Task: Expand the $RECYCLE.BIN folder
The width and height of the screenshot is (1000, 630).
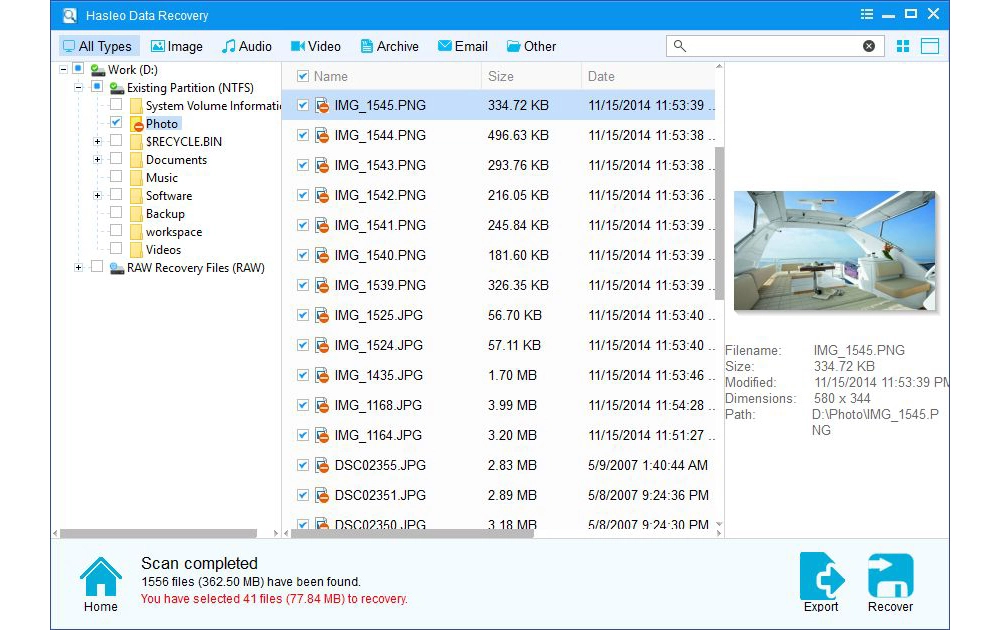Action: (x=98, y=142)
